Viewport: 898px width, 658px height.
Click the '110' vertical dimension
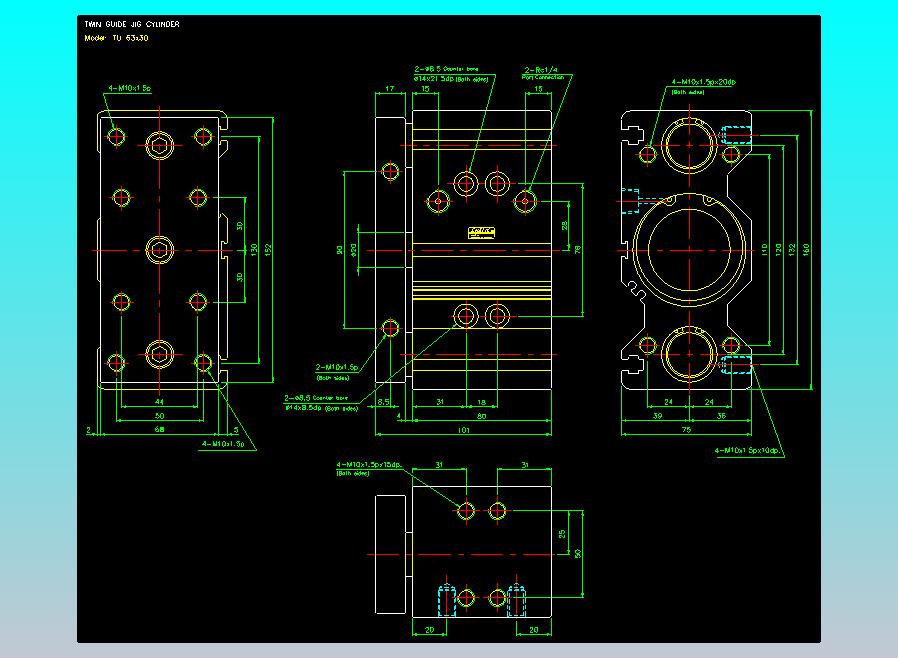[765, 250]
